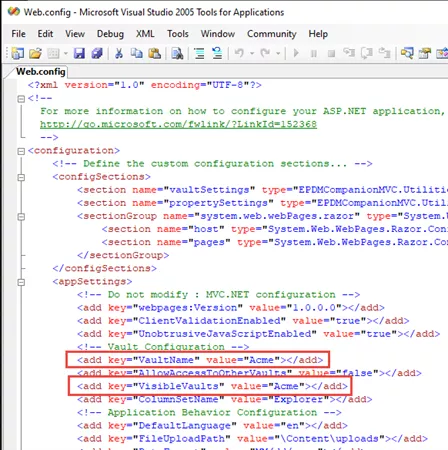This screenshot has width=448, height=450.
Task: Follow the go.microsoft.com fwlink URL
Action: pos(178,124)
